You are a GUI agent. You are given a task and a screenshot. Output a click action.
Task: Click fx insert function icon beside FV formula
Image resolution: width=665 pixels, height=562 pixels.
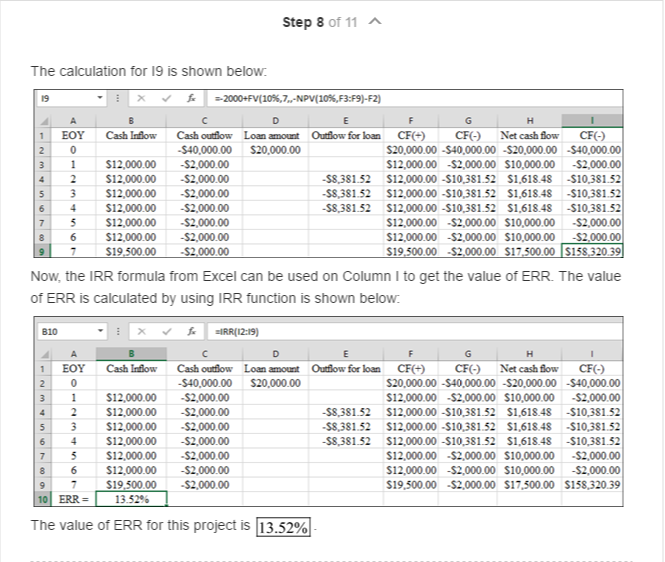point(191,98)
